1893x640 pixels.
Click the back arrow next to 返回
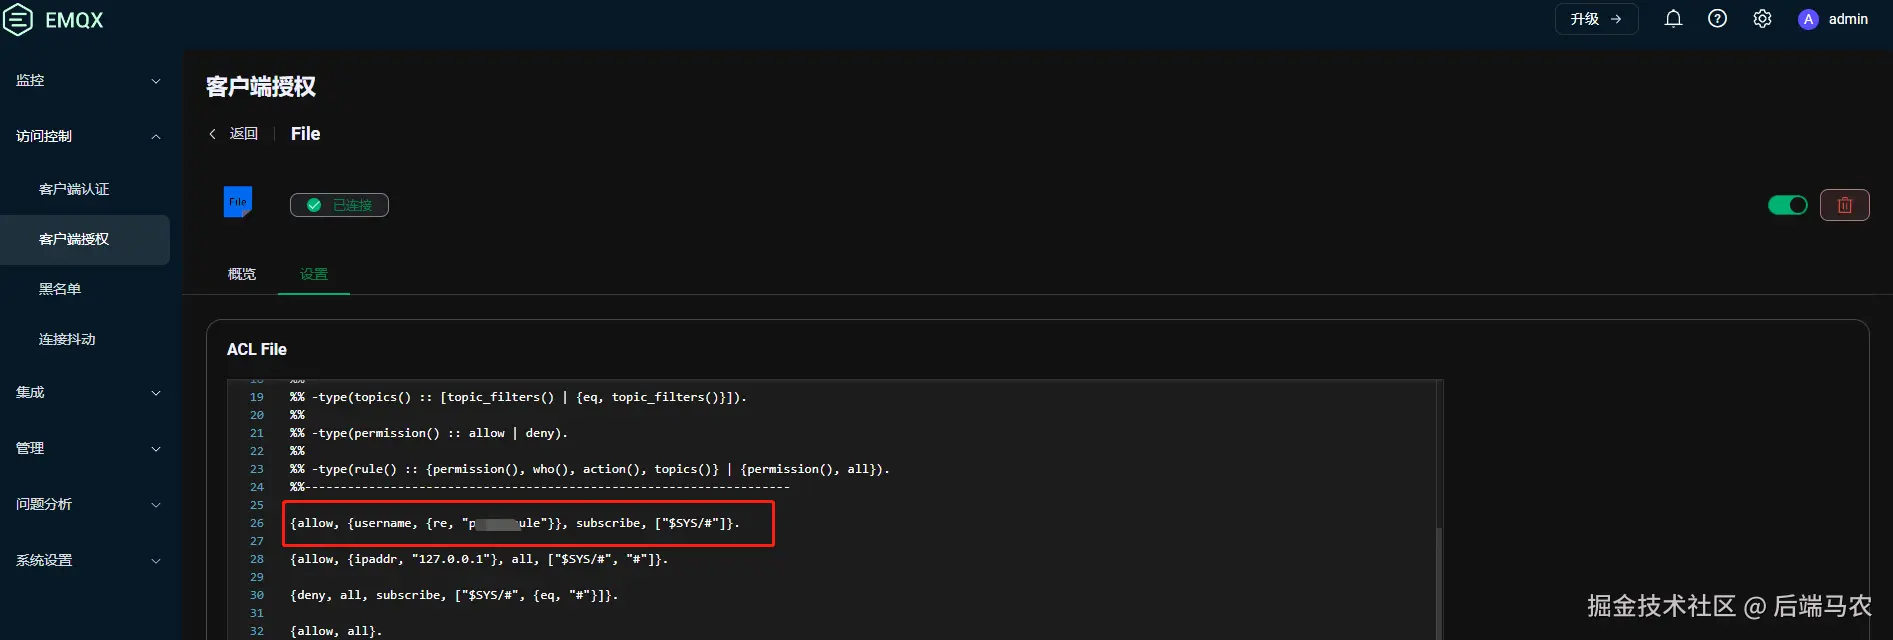[212, 134]
